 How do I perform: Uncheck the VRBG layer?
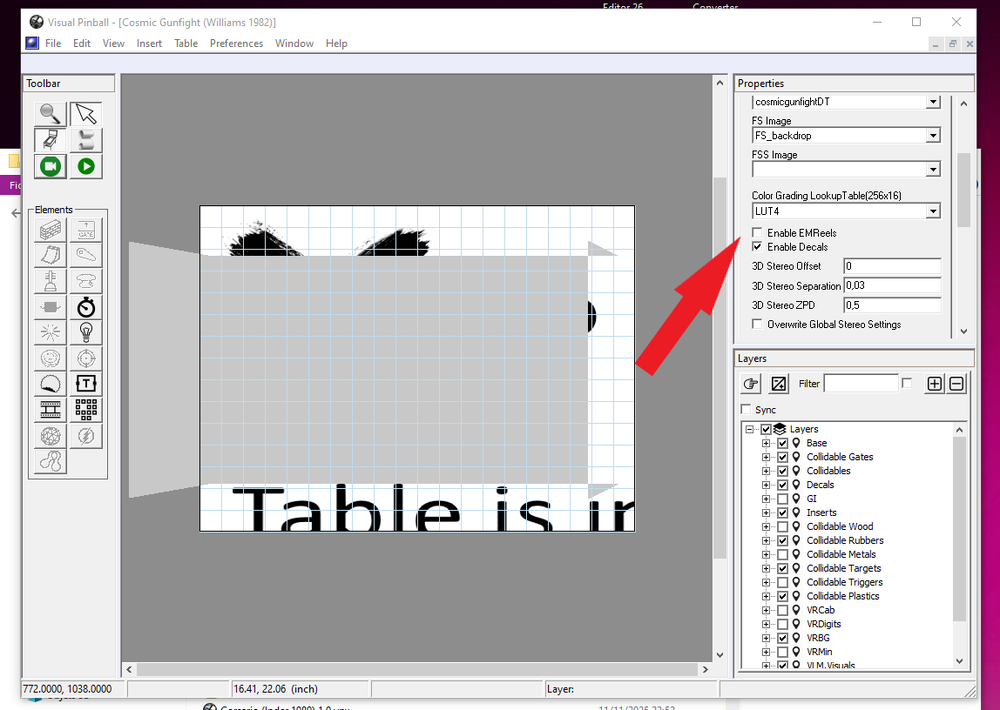click(783, 638)
